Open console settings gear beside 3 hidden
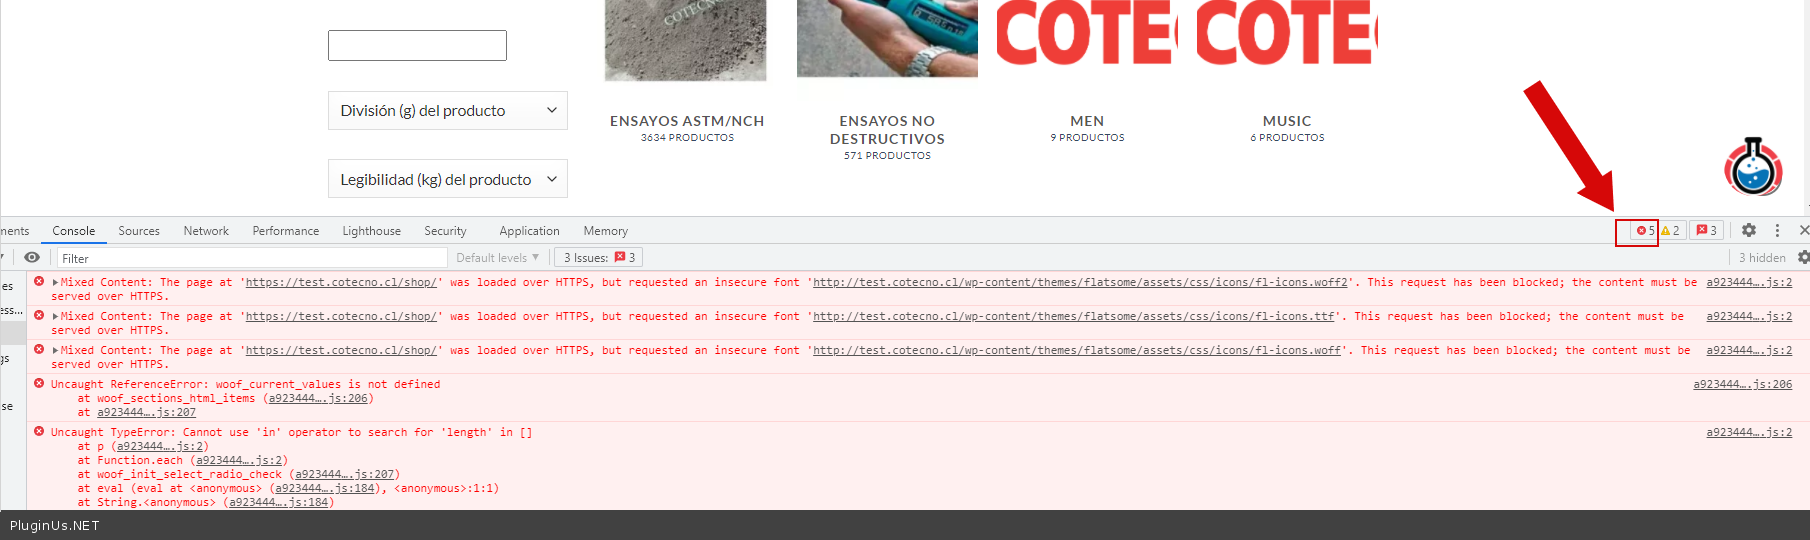Viewport: 1810px width, 540px height. (x=1802, y=258)
